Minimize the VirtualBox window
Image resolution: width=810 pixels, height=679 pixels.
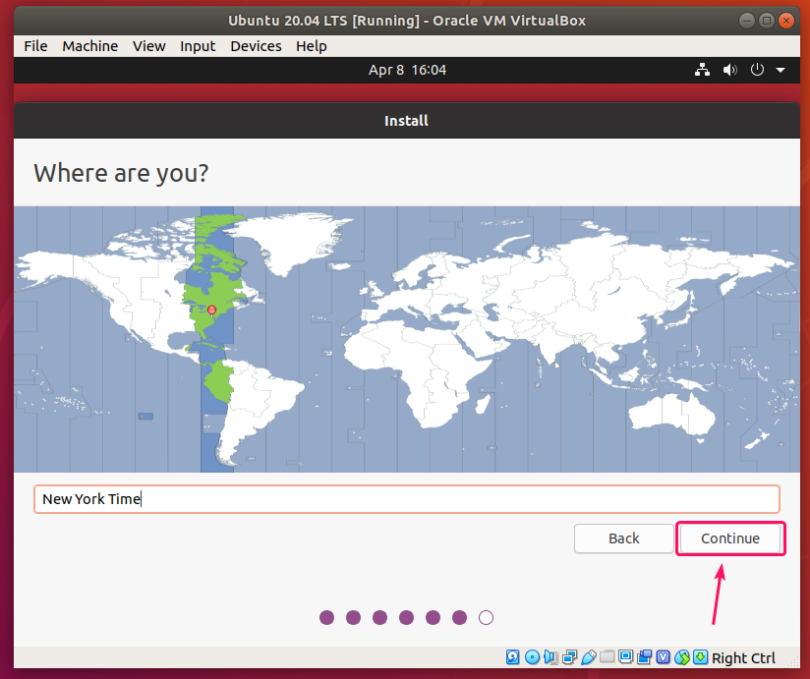pos(746,21)
